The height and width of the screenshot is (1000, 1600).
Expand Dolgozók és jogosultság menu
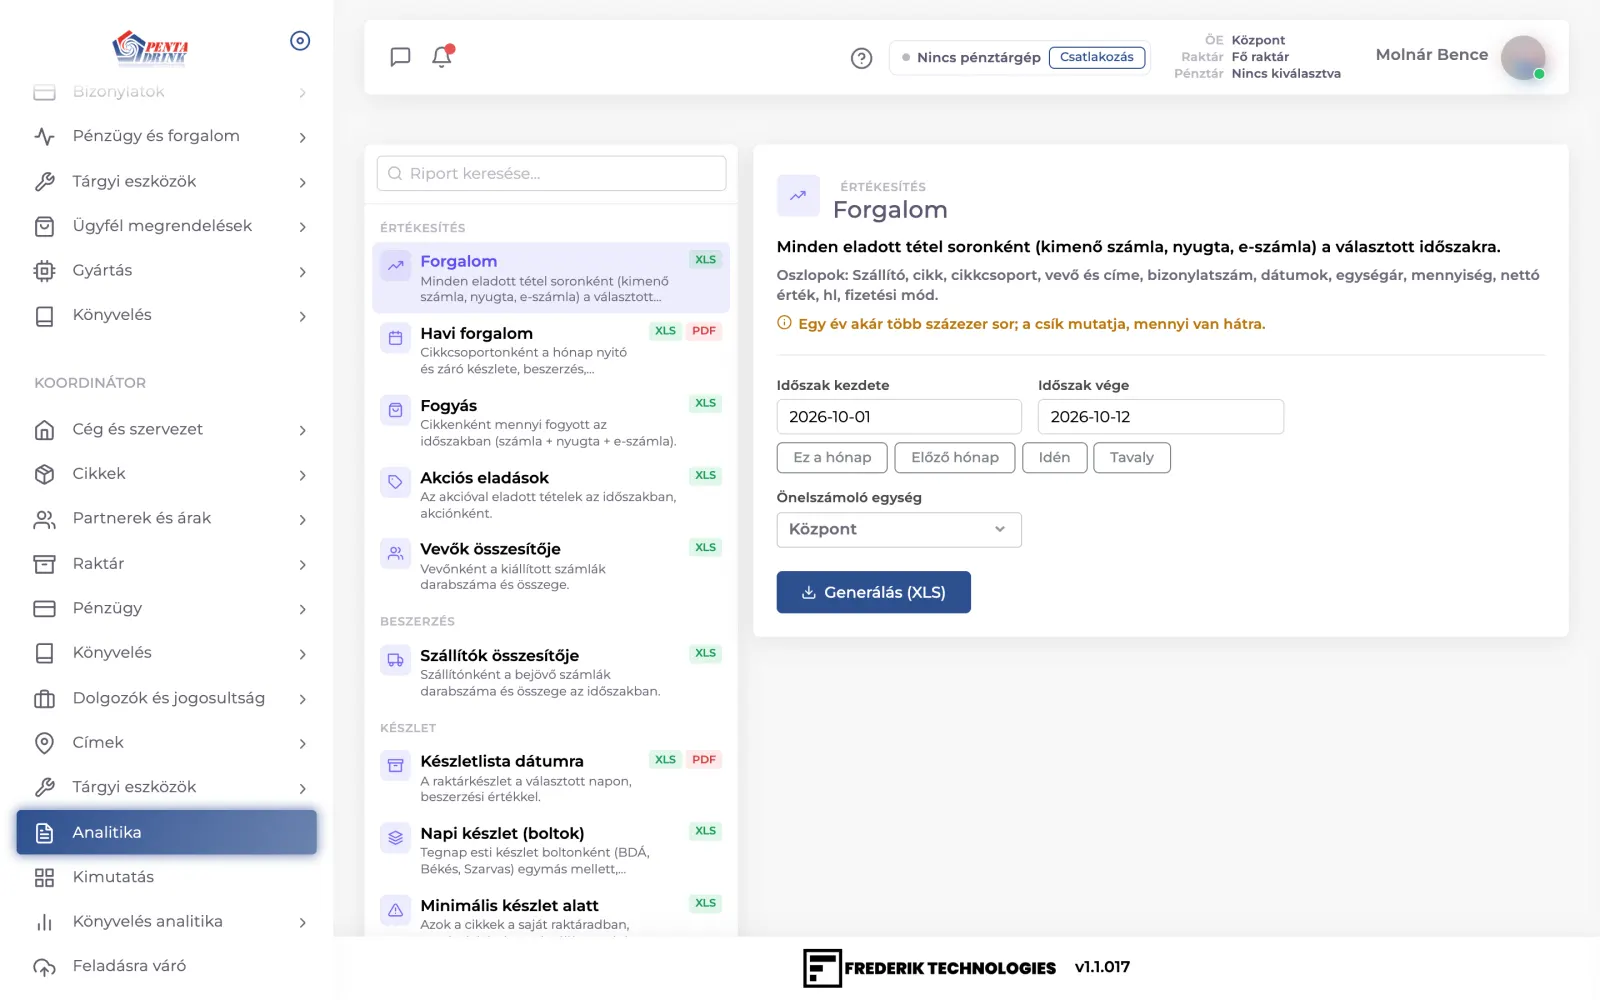coord(166,698)
